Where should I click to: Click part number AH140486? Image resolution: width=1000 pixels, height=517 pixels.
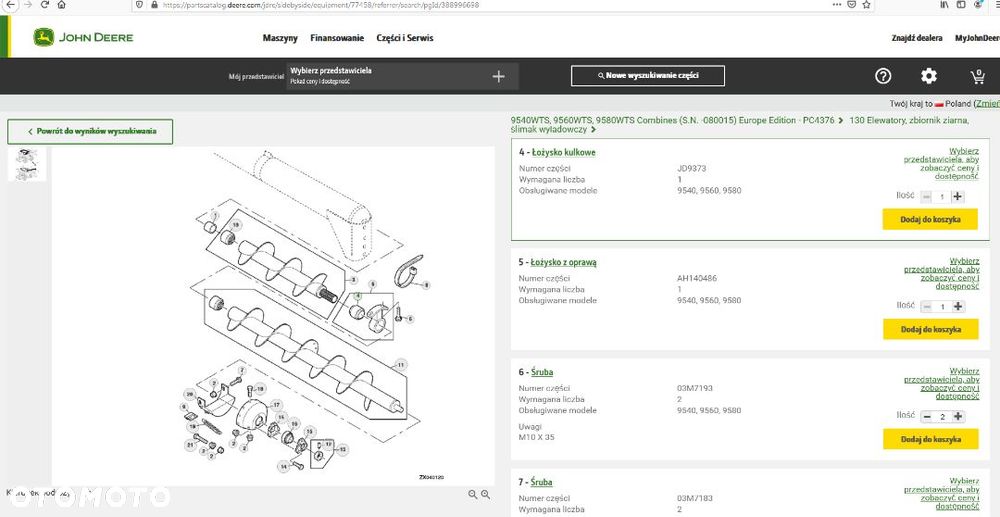pyautogui.click(x=695, y=279)
